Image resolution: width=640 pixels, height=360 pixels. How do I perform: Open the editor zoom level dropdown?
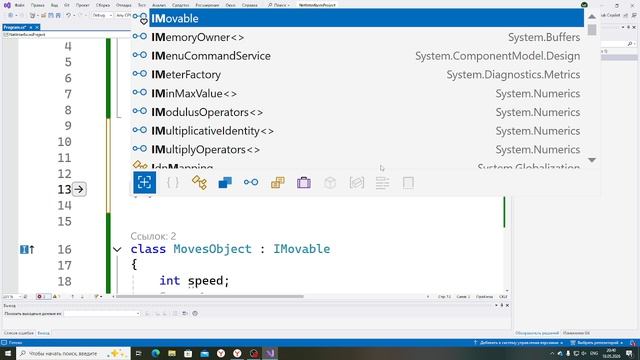coord(11,297)
